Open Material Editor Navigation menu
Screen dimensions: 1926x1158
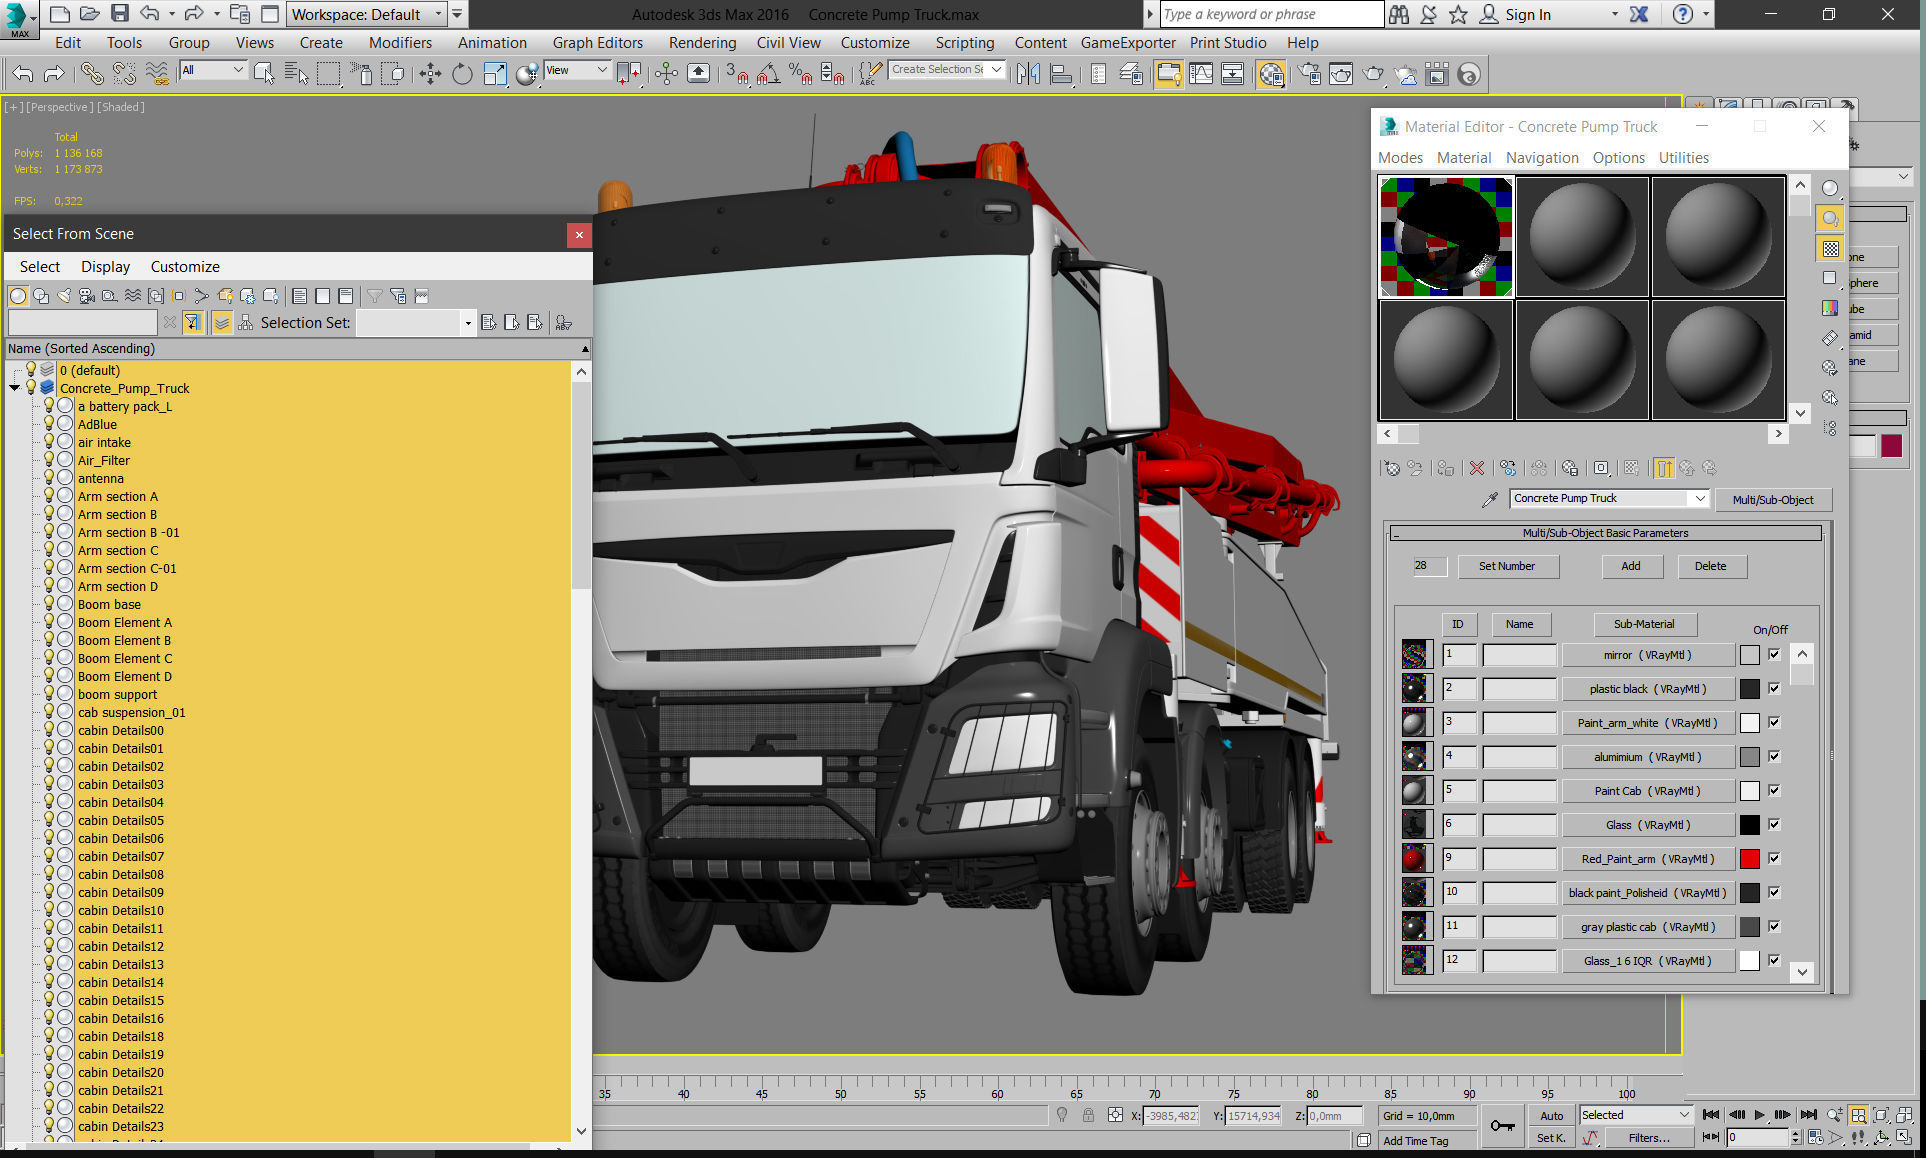pos(1542,158)
